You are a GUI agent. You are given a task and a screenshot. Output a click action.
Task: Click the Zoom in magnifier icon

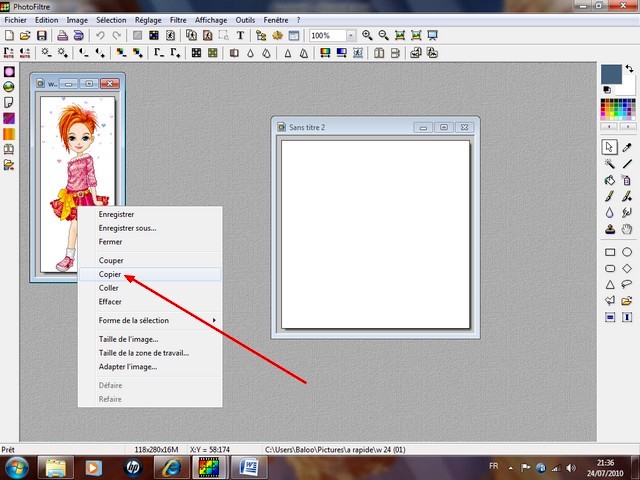(x=367, y=36)
